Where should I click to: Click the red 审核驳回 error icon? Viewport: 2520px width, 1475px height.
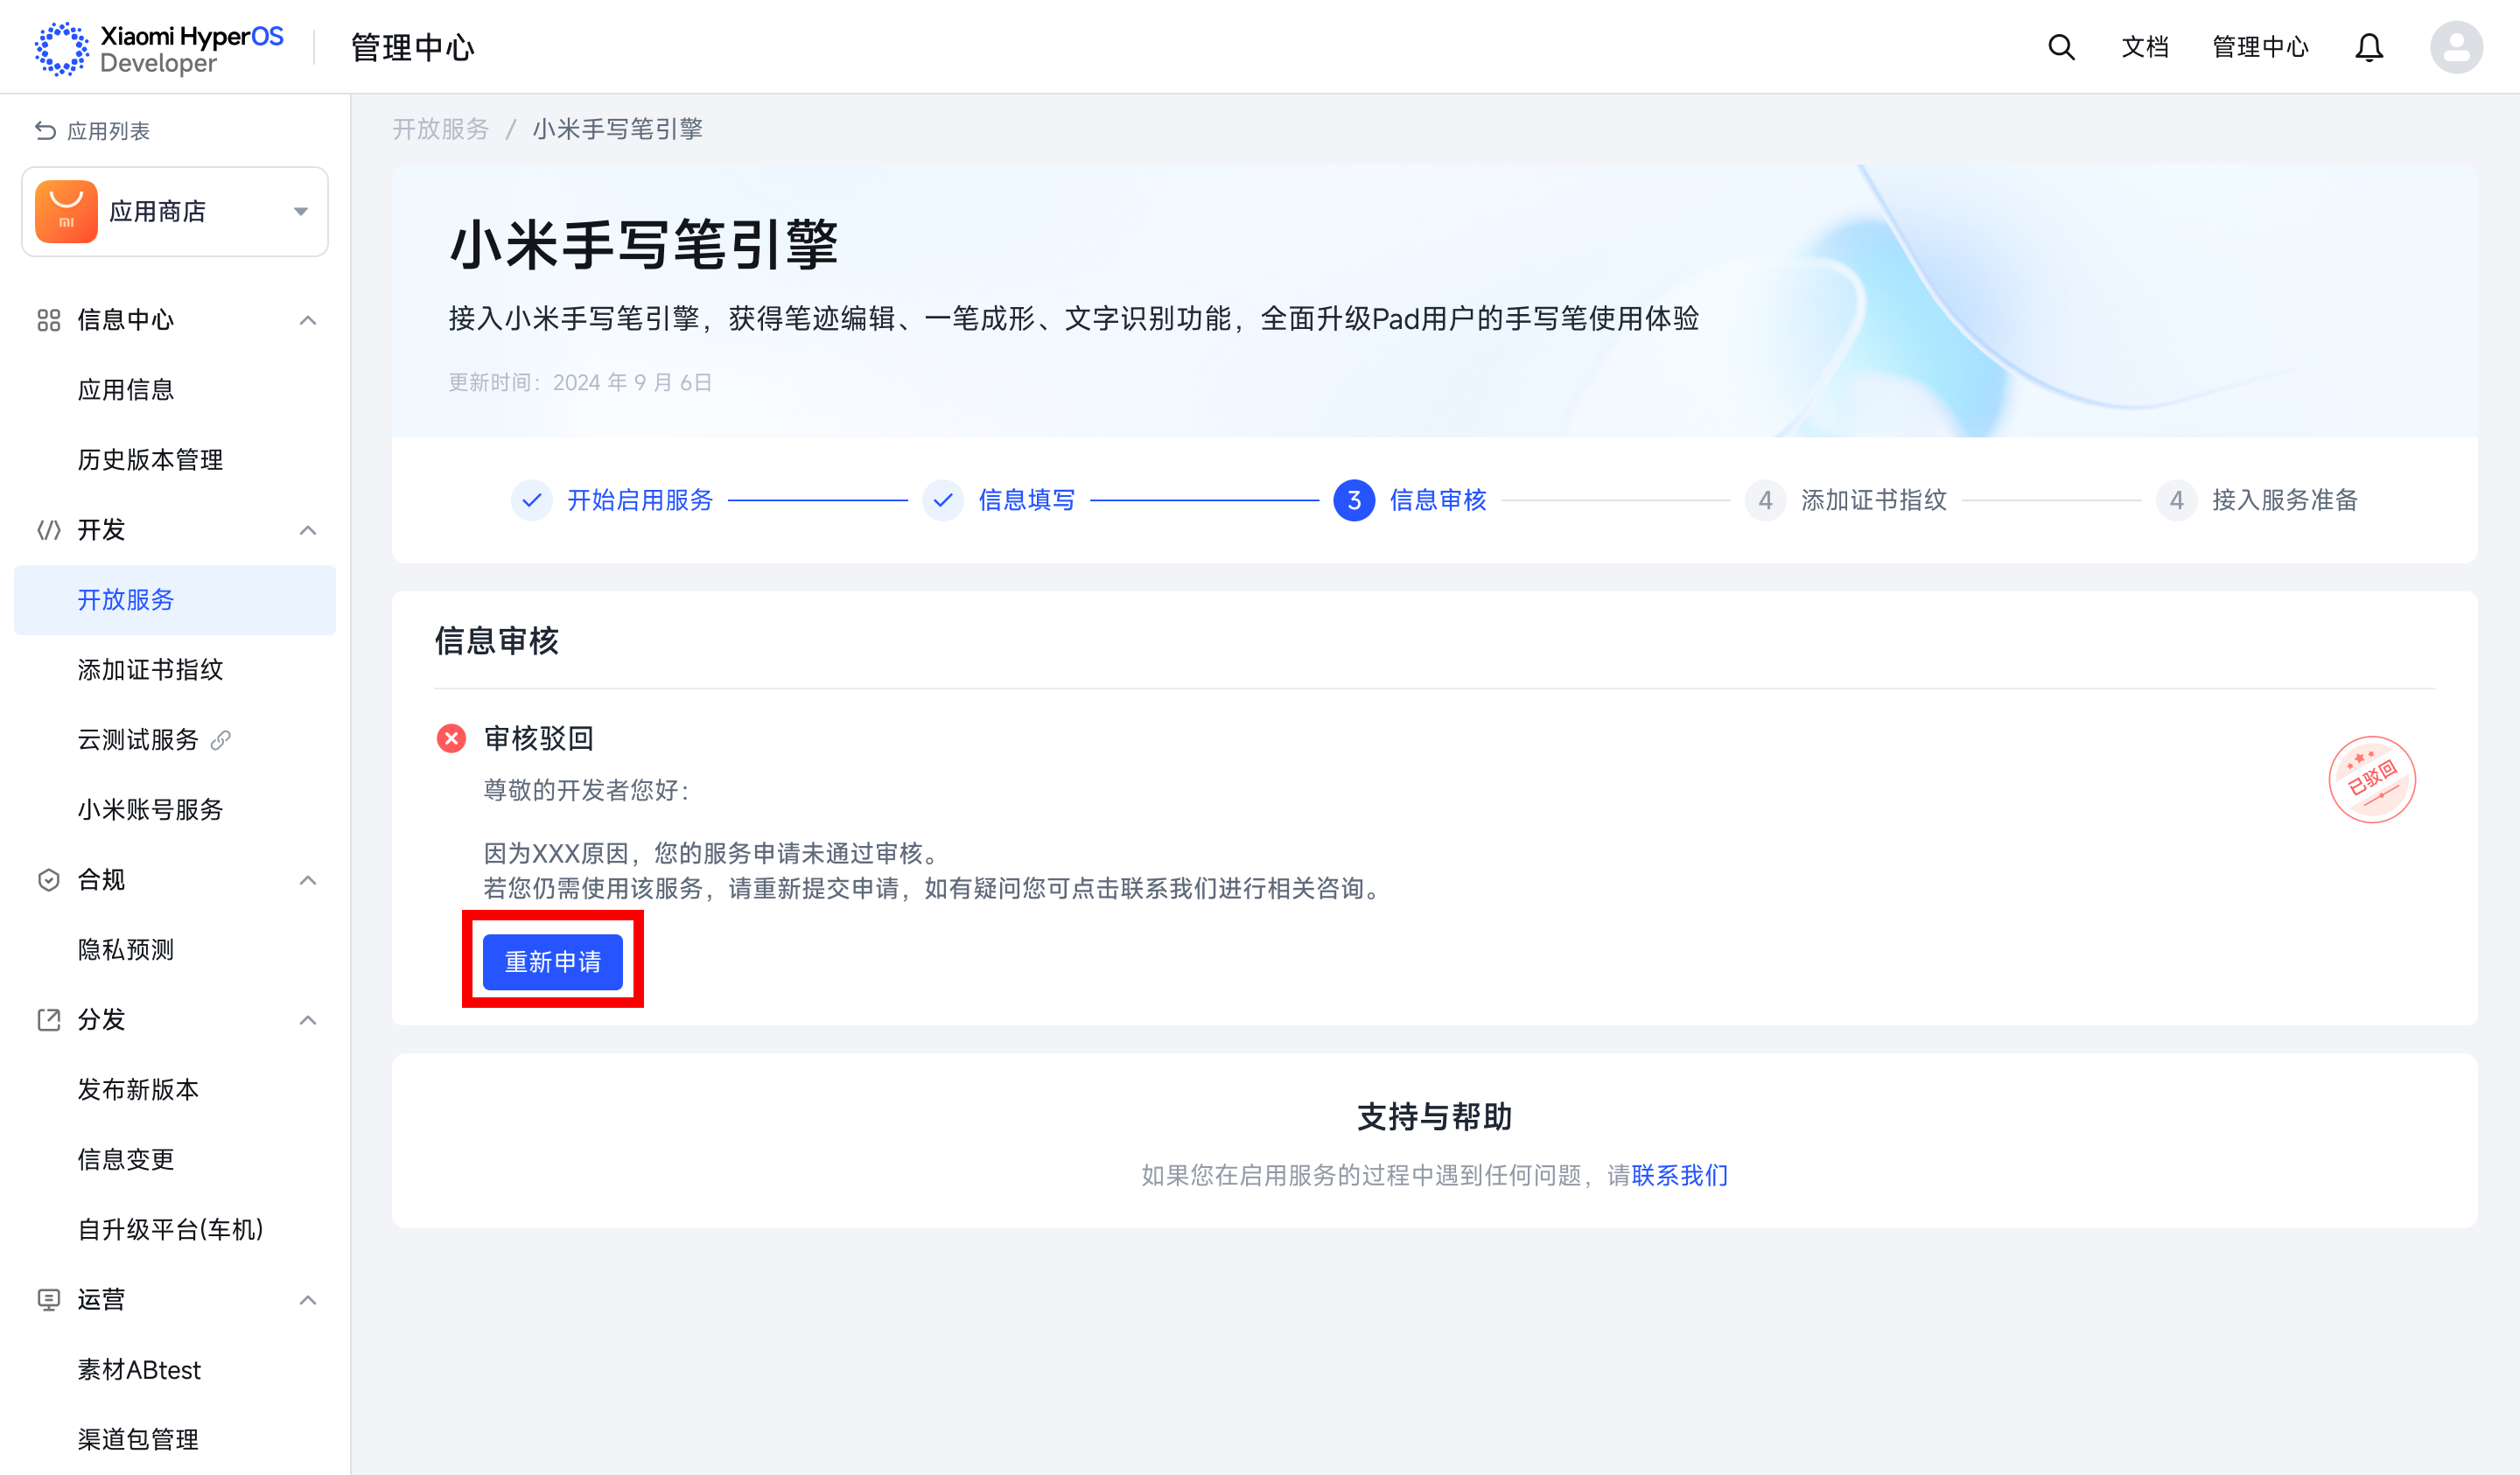pyautogui.click(x=451, y=738)
